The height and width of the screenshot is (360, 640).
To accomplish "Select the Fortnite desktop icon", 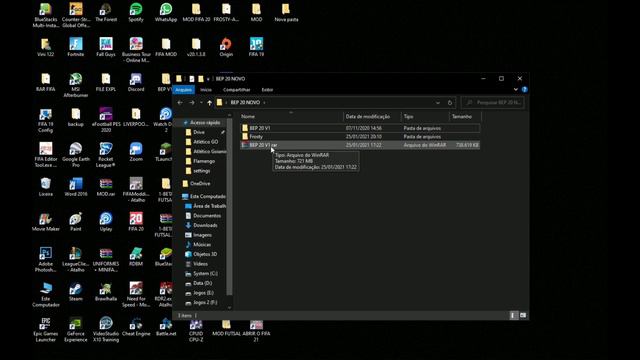I will (x=76, y=47).
